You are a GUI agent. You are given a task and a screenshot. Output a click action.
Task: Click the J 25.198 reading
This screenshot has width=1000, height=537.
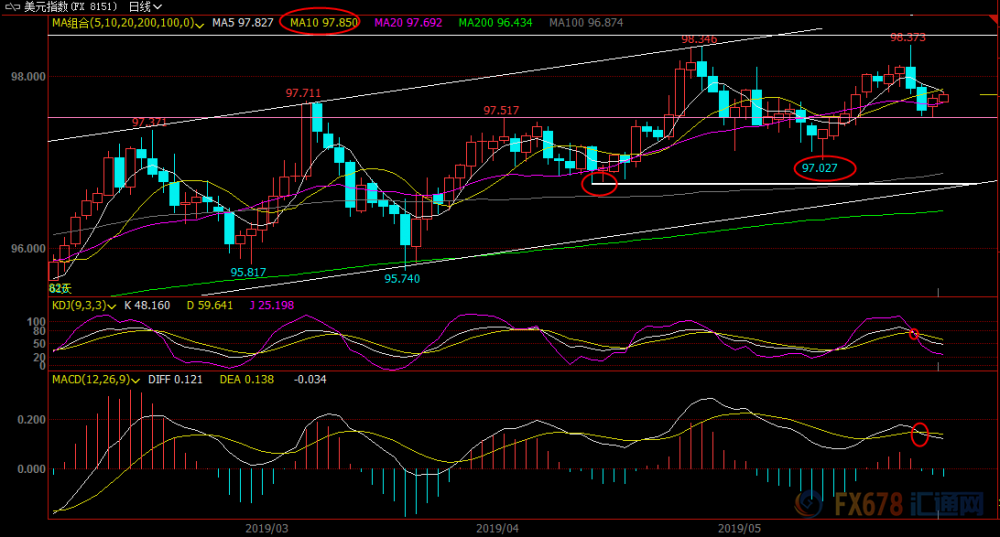point(272,305)
